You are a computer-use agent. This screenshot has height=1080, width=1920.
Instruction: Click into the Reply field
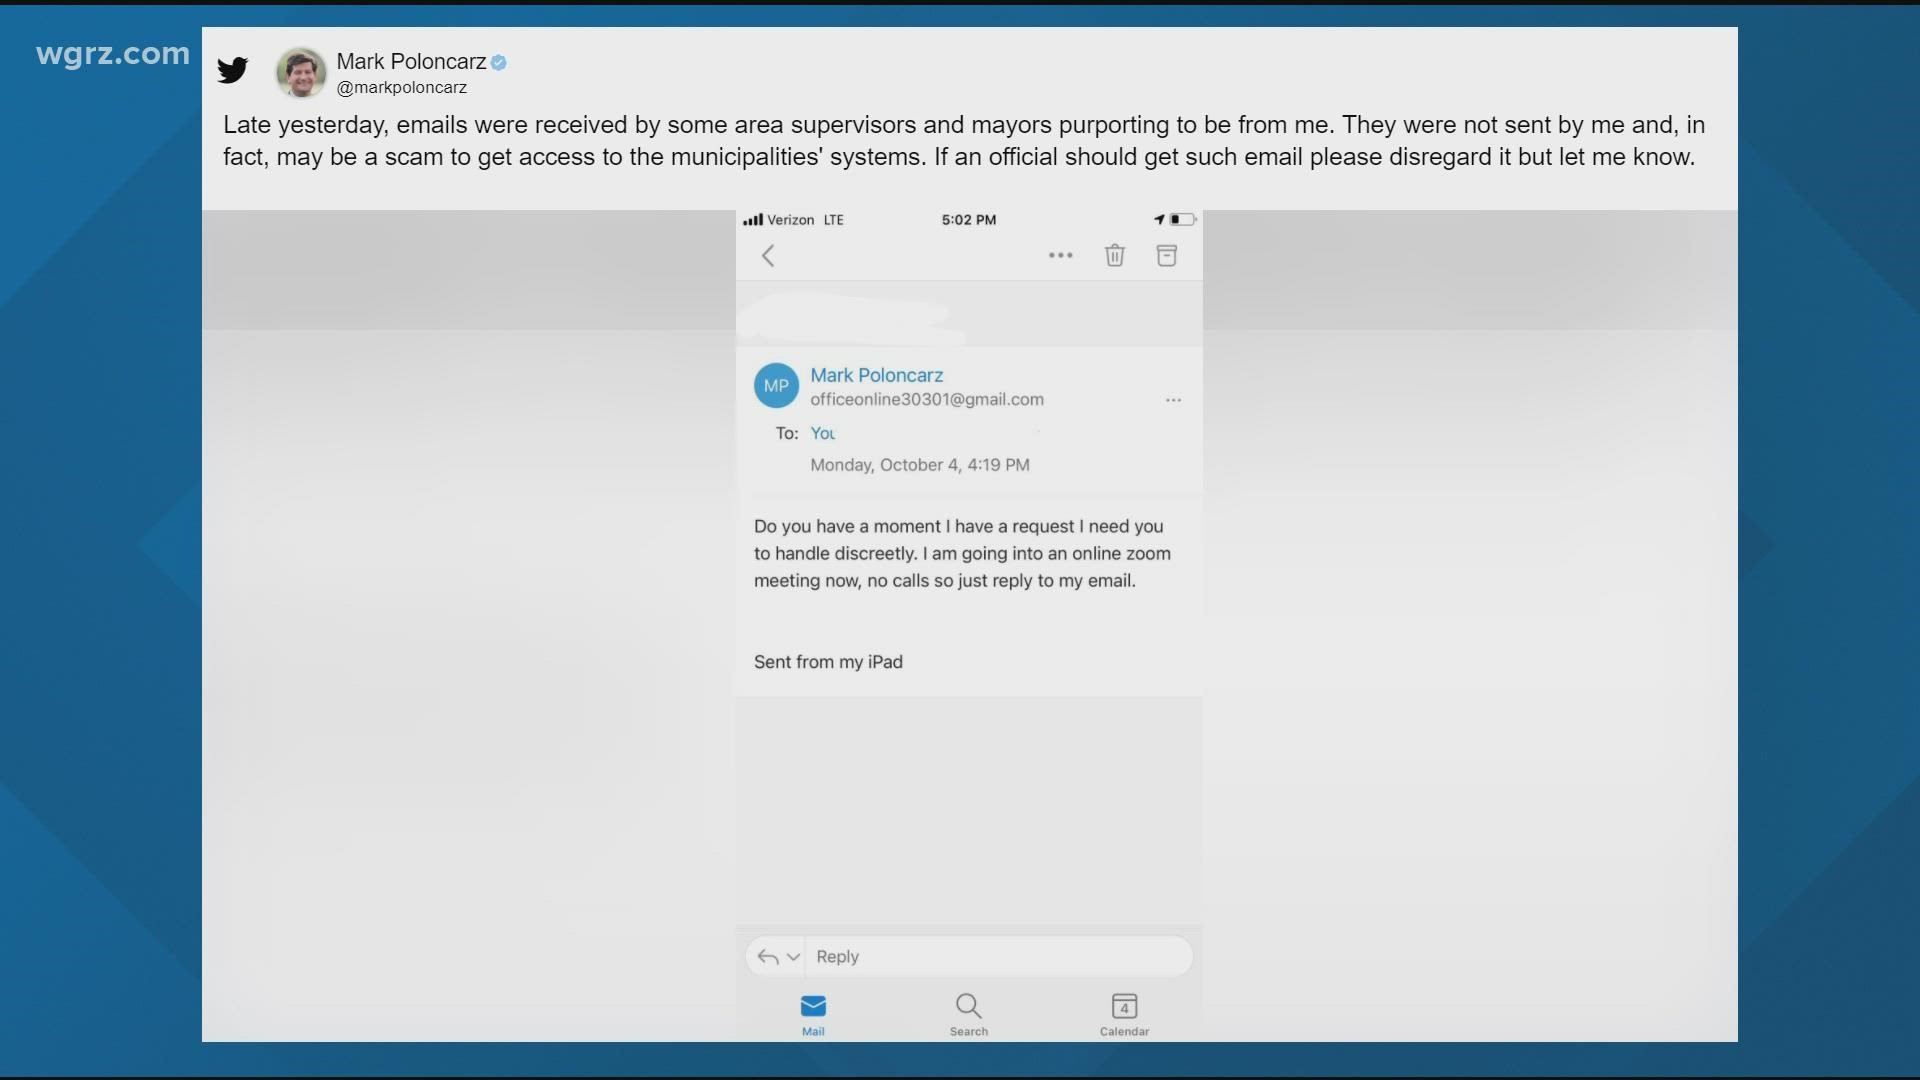point(998,957)
